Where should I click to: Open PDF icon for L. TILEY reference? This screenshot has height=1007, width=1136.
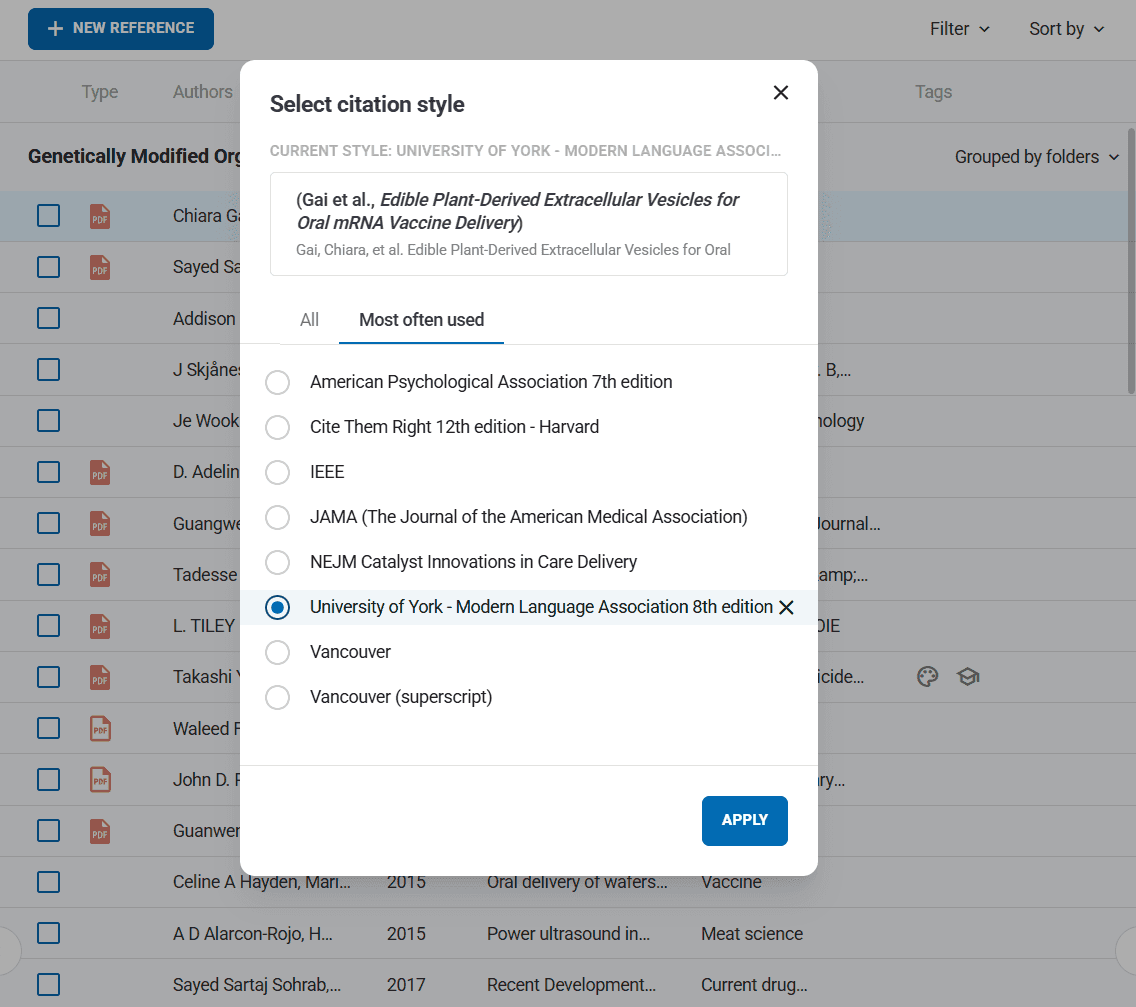tap(100, 626)
